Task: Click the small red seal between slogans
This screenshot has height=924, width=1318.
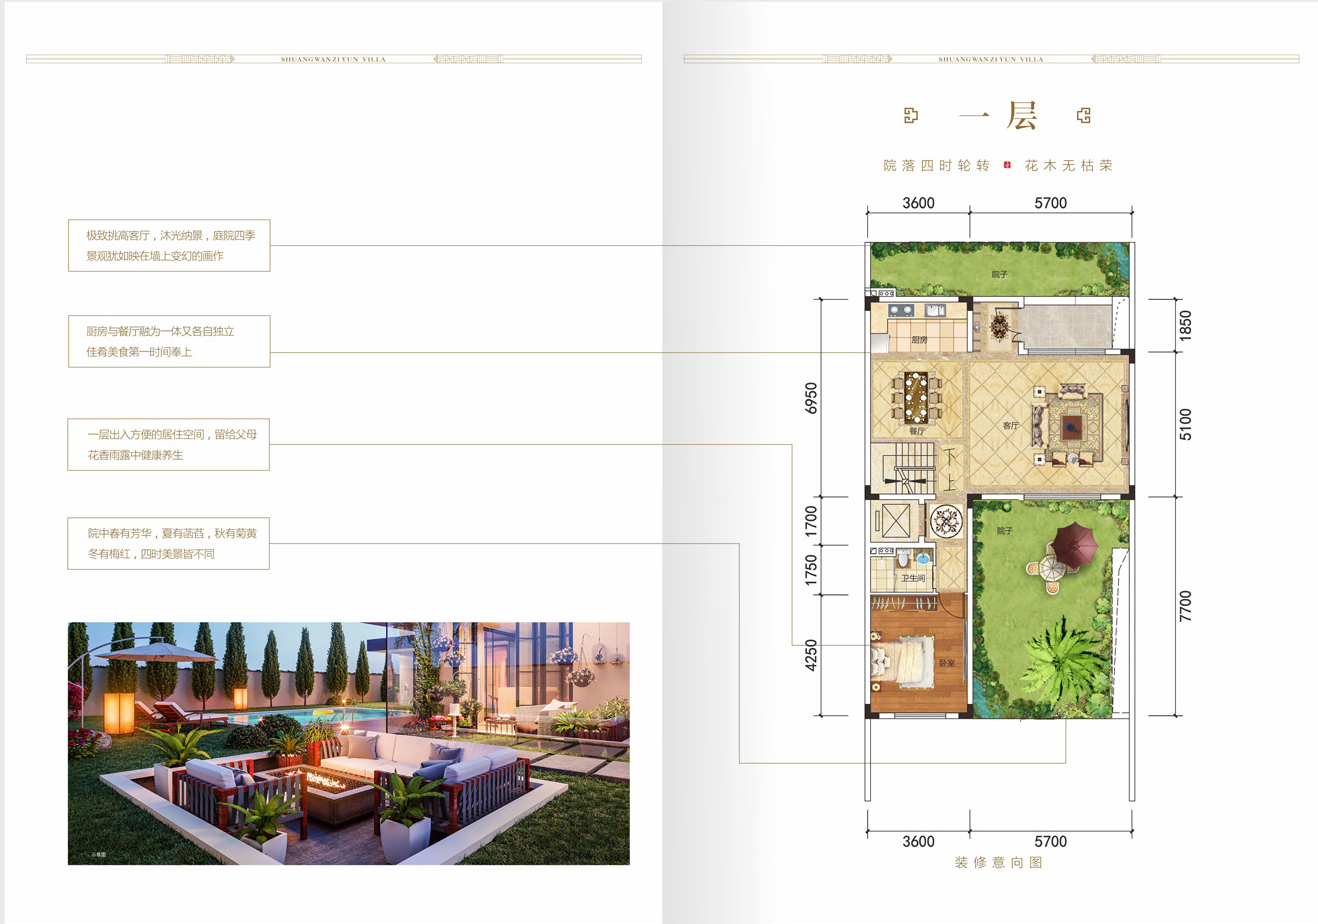Action: 1007,165
